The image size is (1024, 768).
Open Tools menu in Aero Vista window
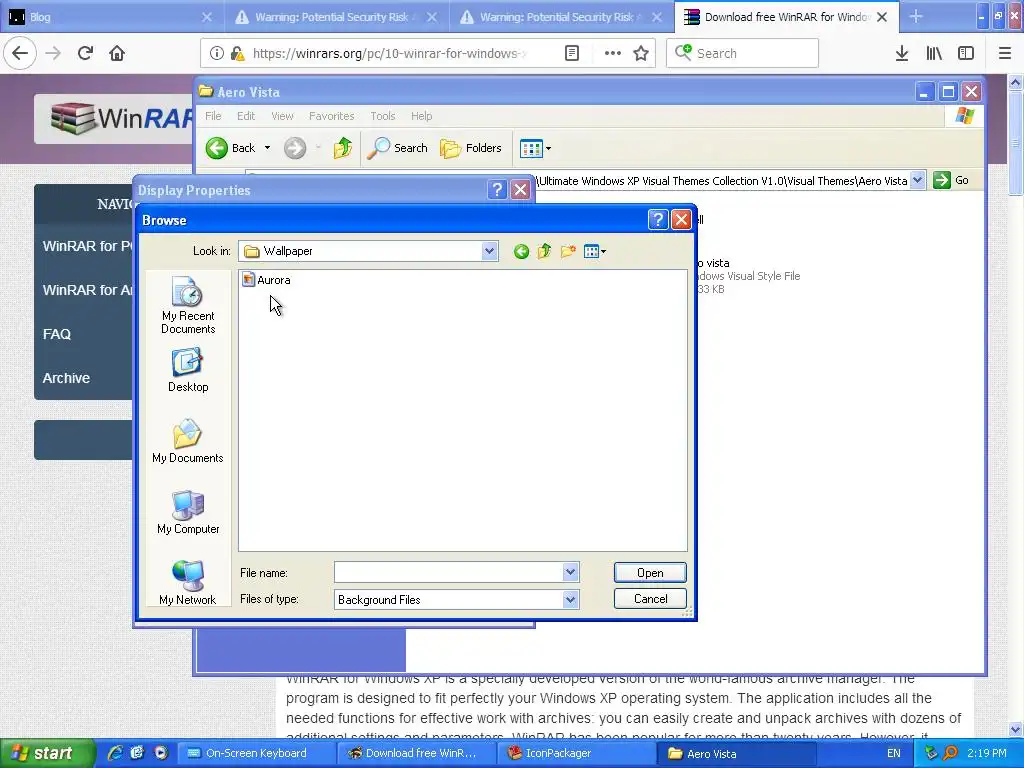click(383, 116)
